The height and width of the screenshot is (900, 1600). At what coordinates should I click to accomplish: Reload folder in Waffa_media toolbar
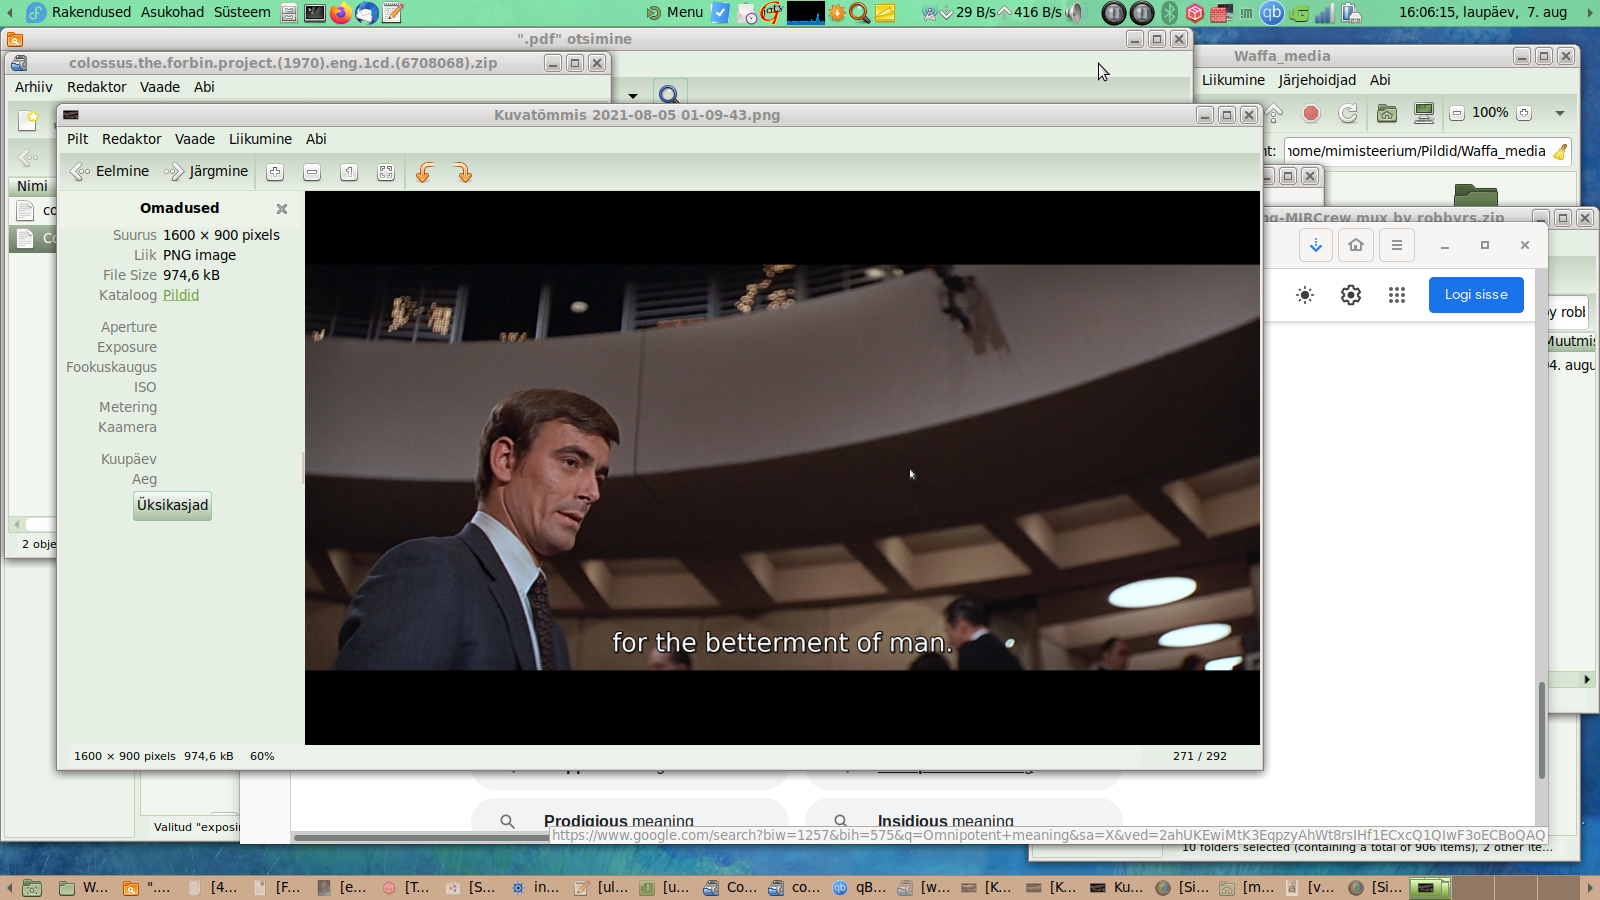(x=1348, y=113)
